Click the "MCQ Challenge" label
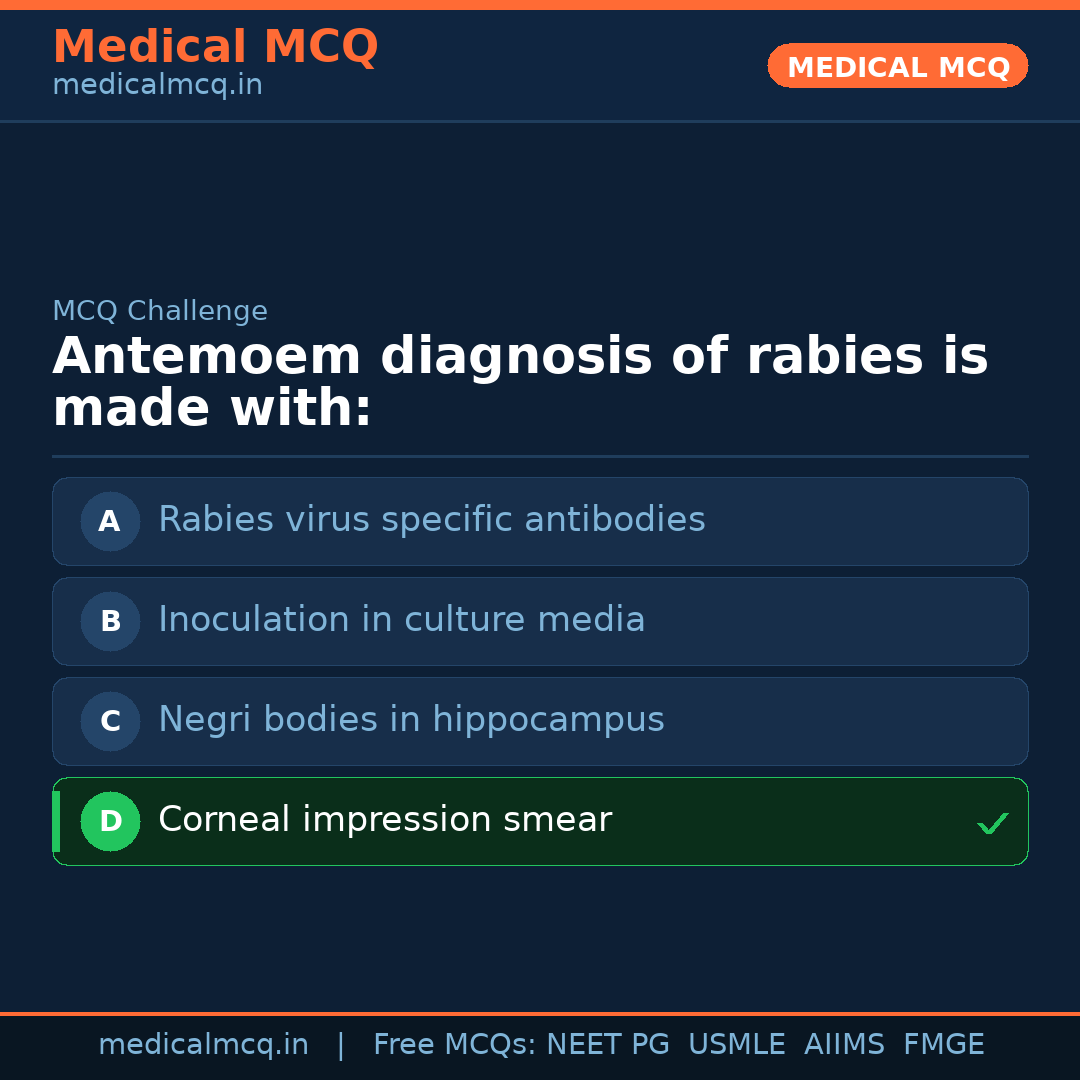This screenshot has height=1080, width=1080. 160,311
